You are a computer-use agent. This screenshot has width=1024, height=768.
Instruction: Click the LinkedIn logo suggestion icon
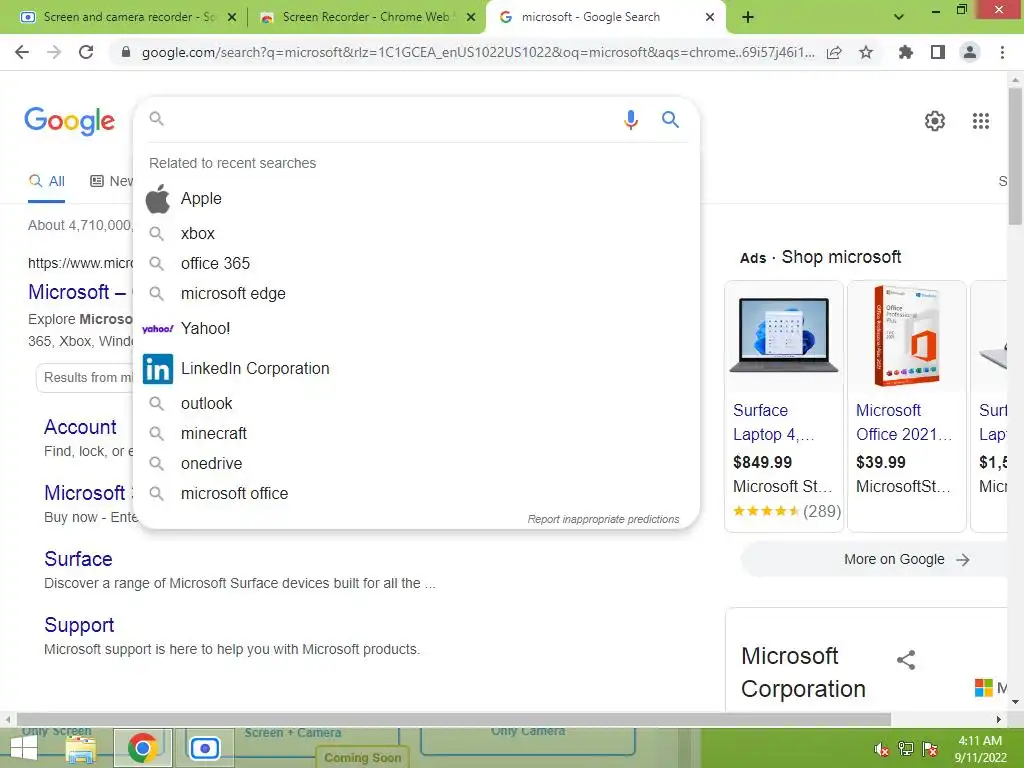tap(157, 368)
